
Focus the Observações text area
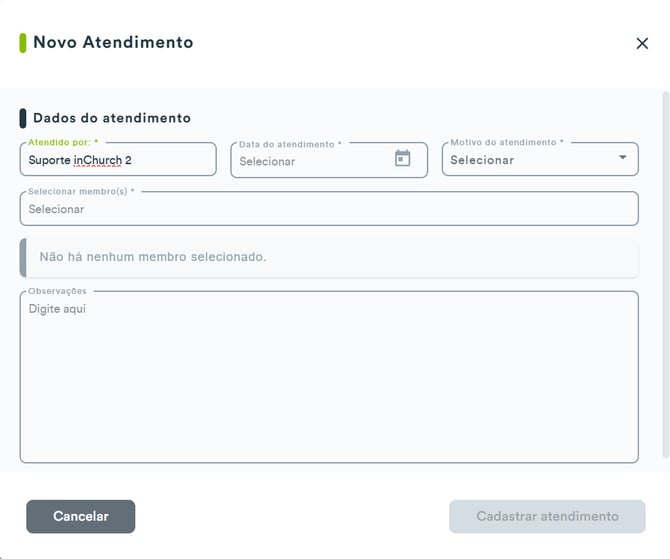pyautogui.click(x=329, y=377)
